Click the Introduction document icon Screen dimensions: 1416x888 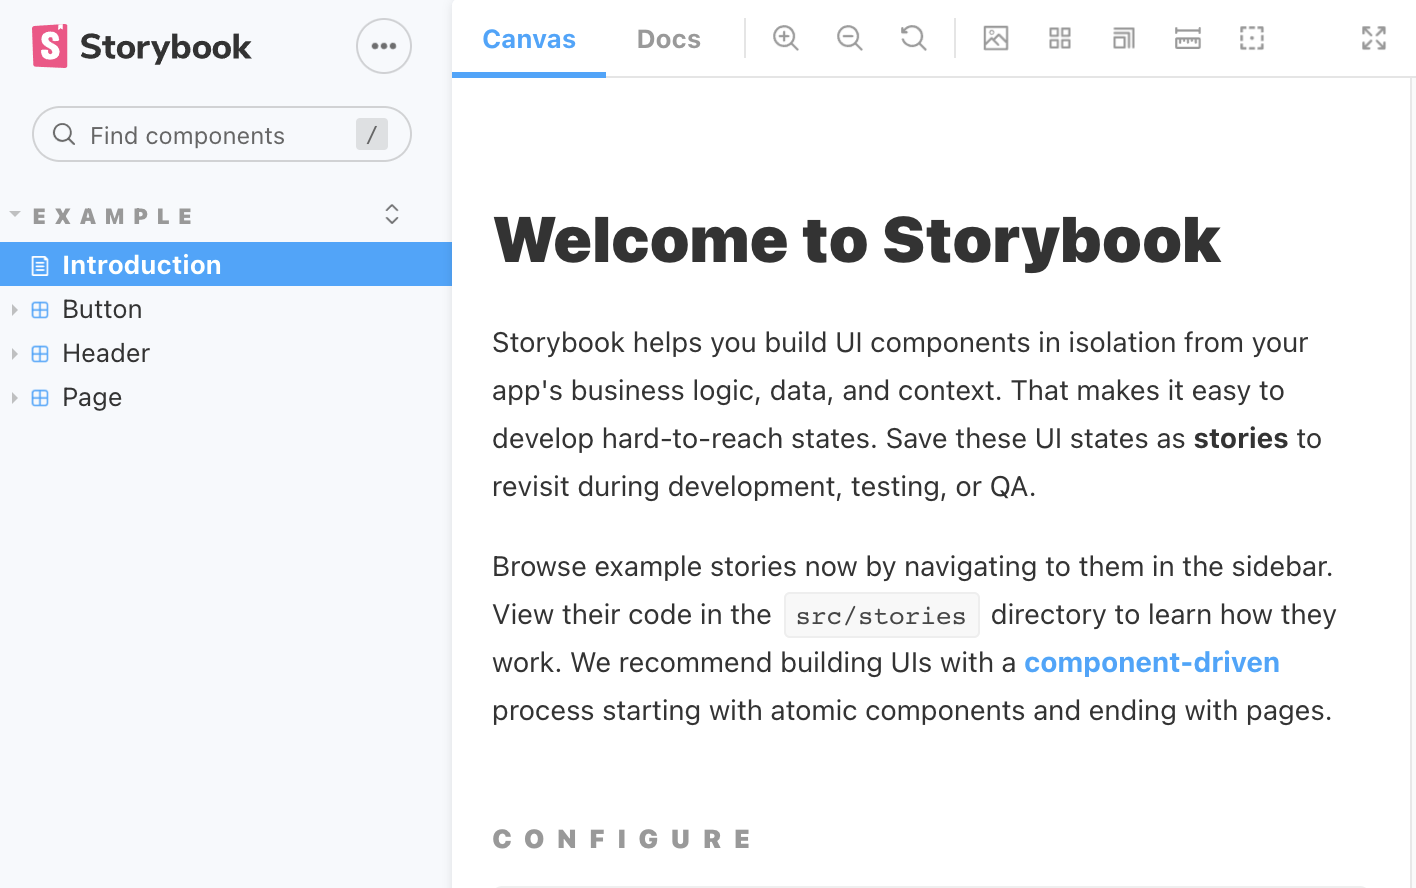[40, 265]
